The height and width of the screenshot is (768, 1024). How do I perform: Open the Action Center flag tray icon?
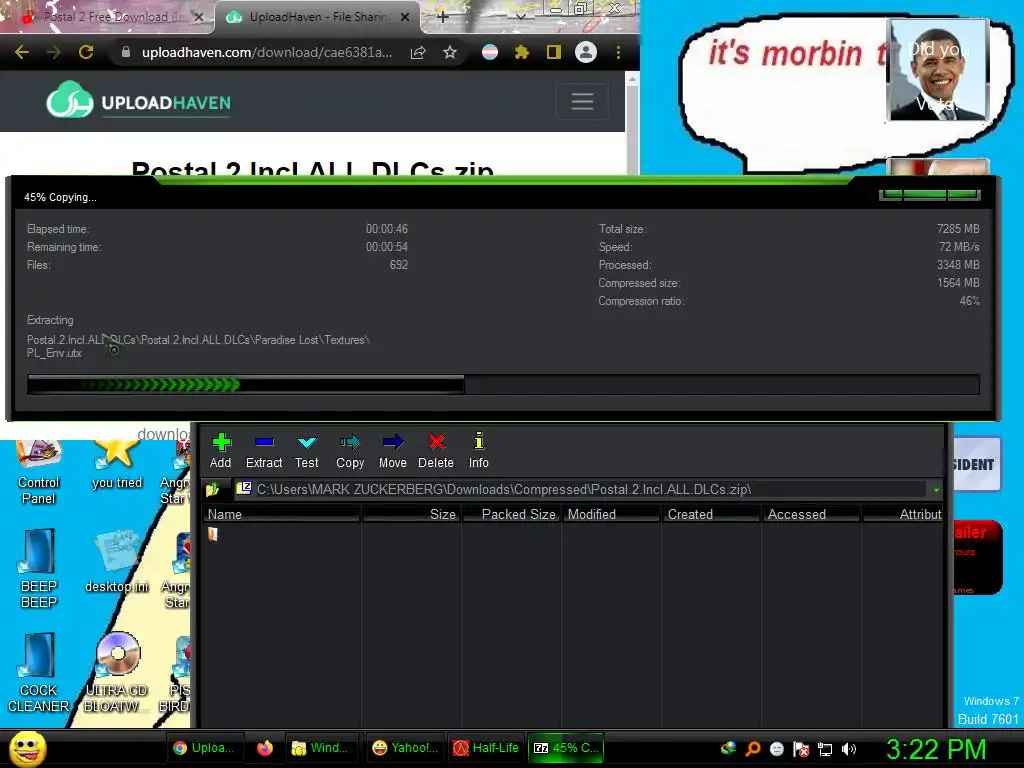[801, 749]
